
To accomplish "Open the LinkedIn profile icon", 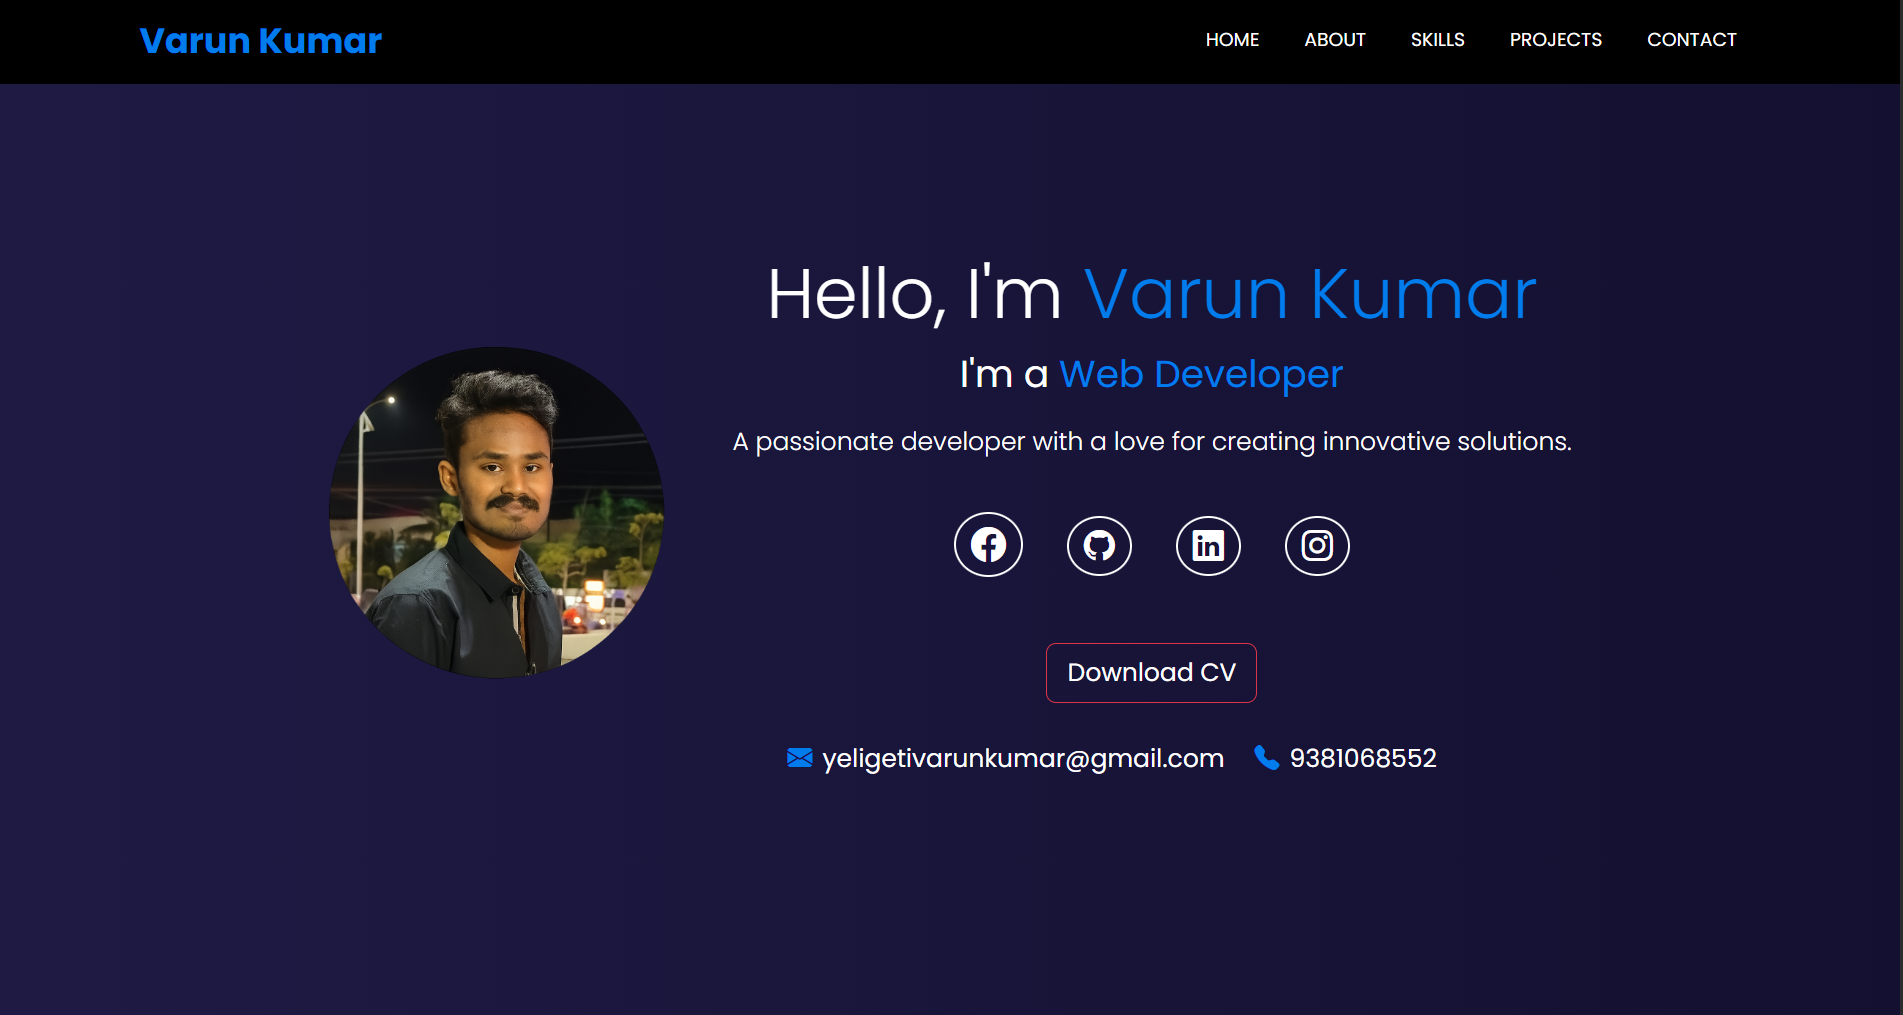I will click(1208, 546).
